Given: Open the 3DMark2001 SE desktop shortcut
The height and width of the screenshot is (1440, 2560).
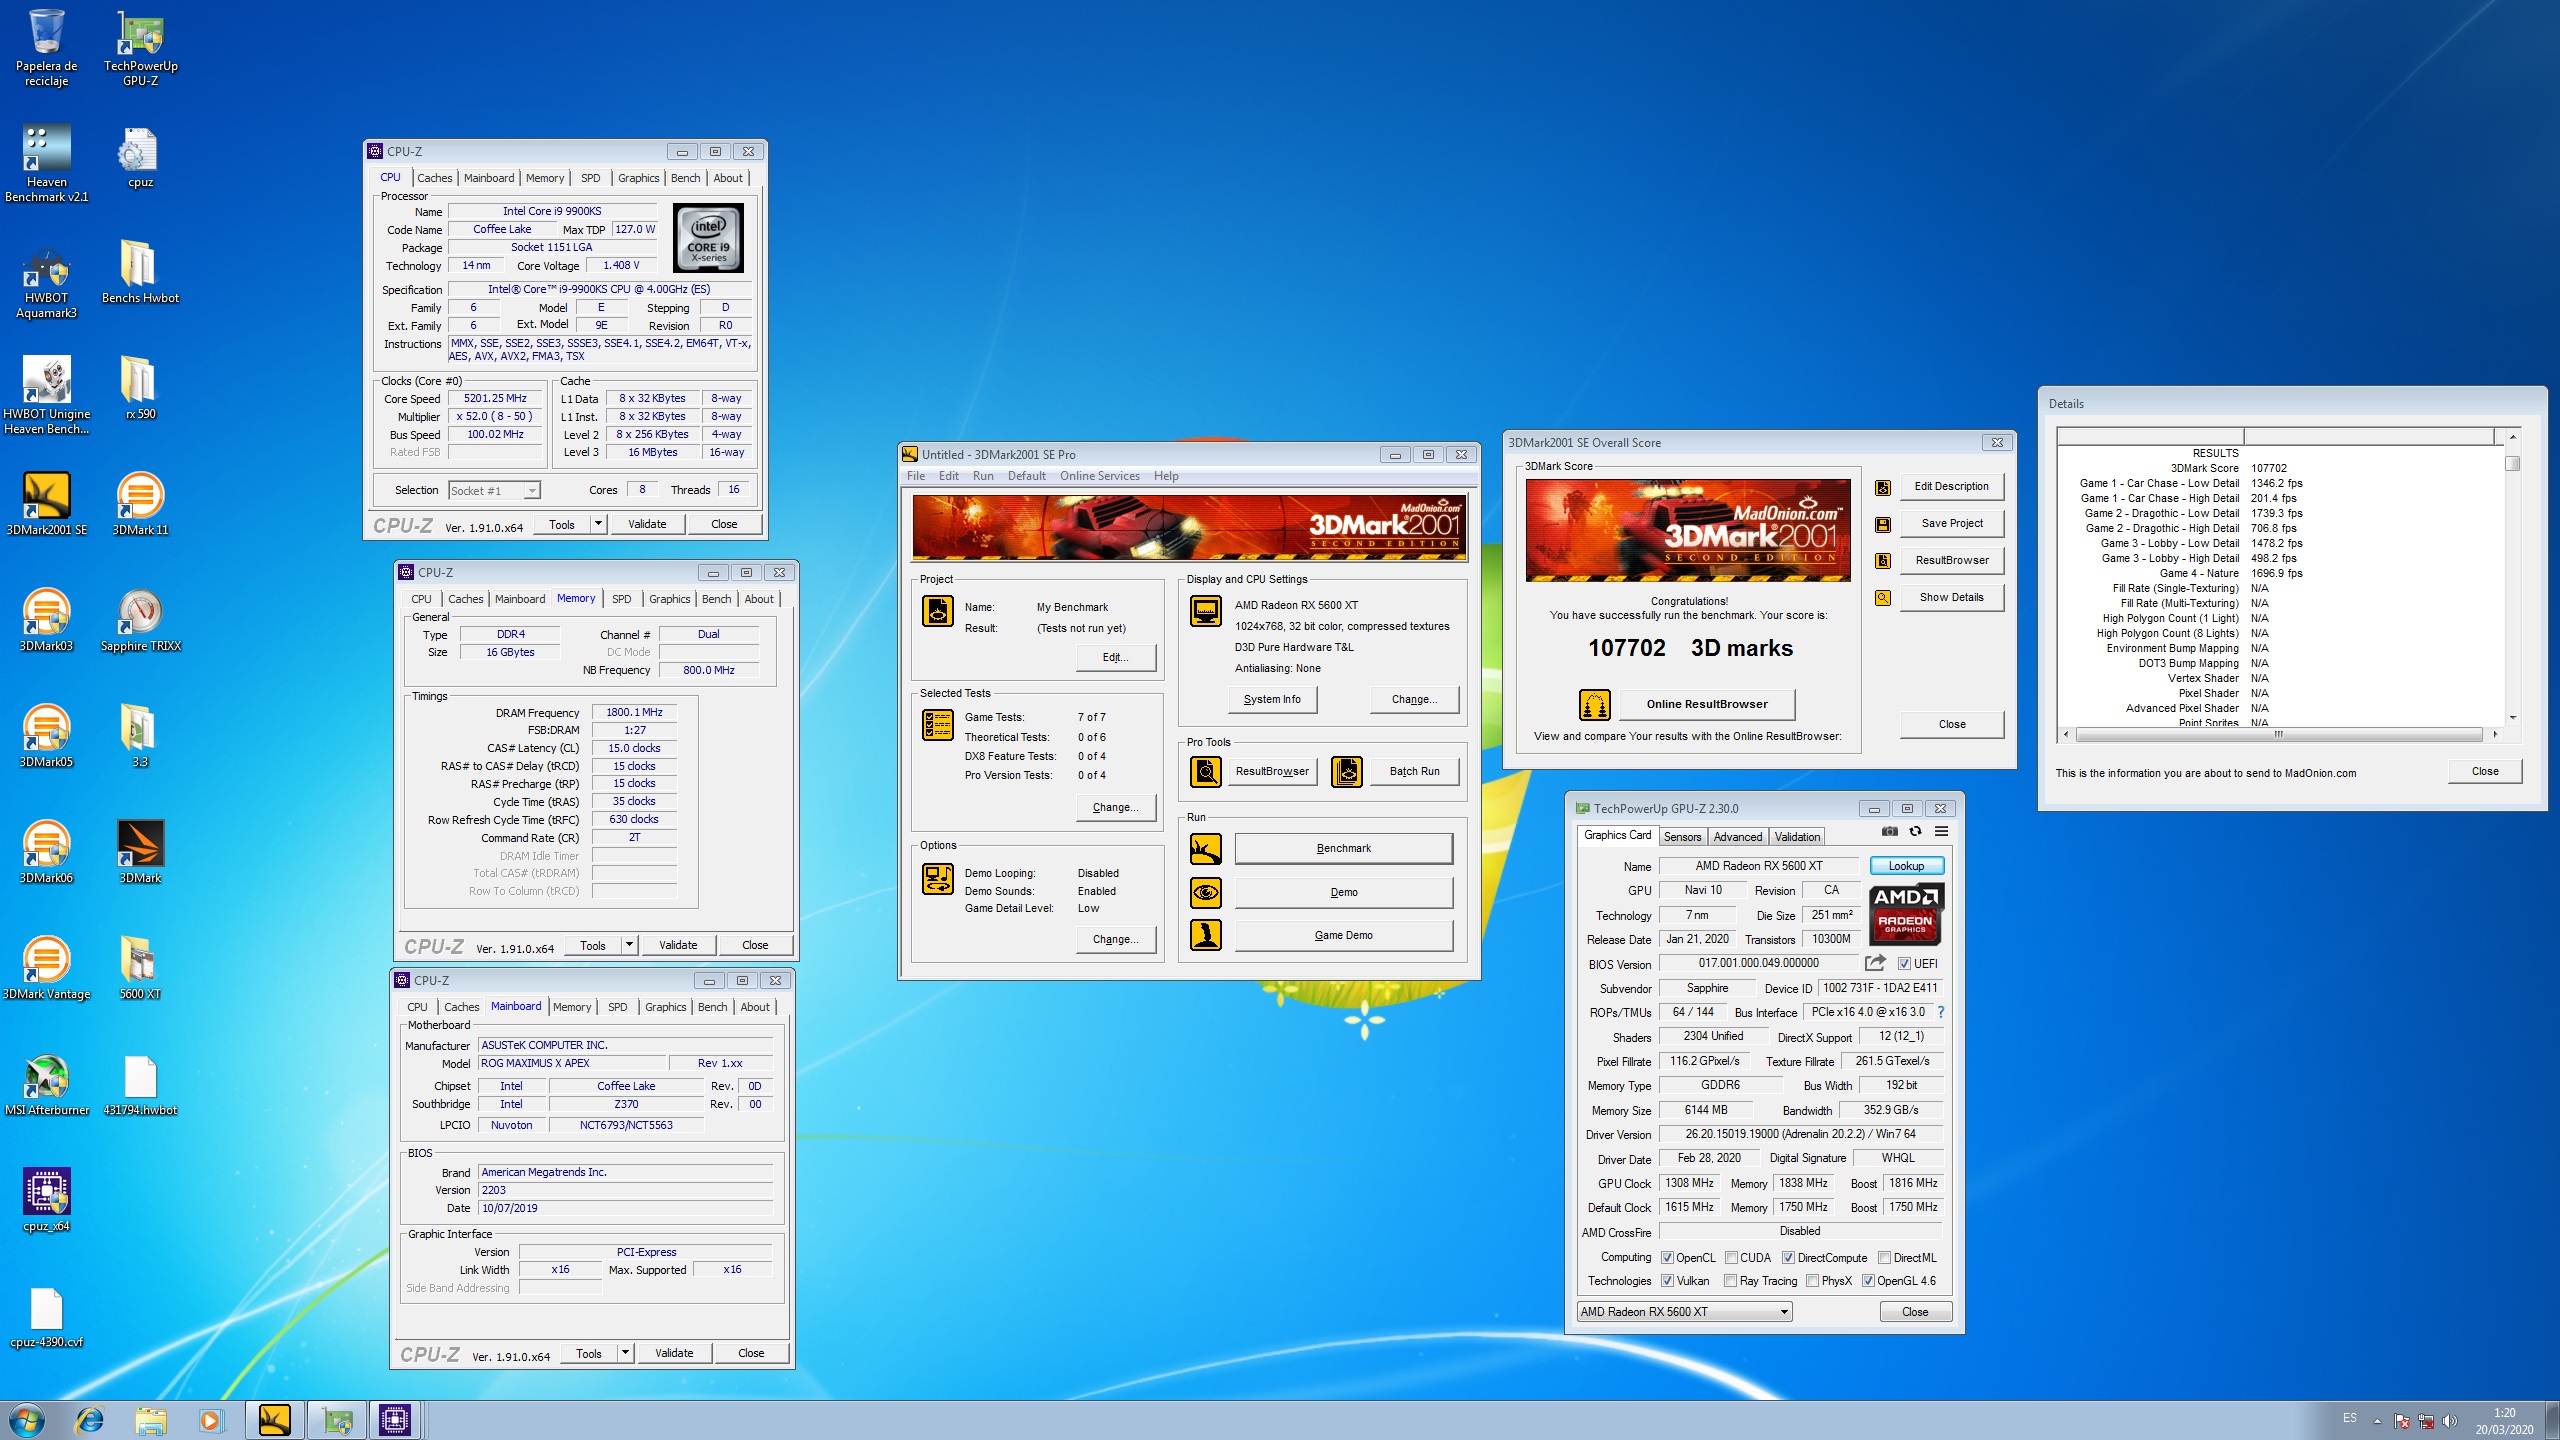Looking at the screenshot, I should point(46,505).
